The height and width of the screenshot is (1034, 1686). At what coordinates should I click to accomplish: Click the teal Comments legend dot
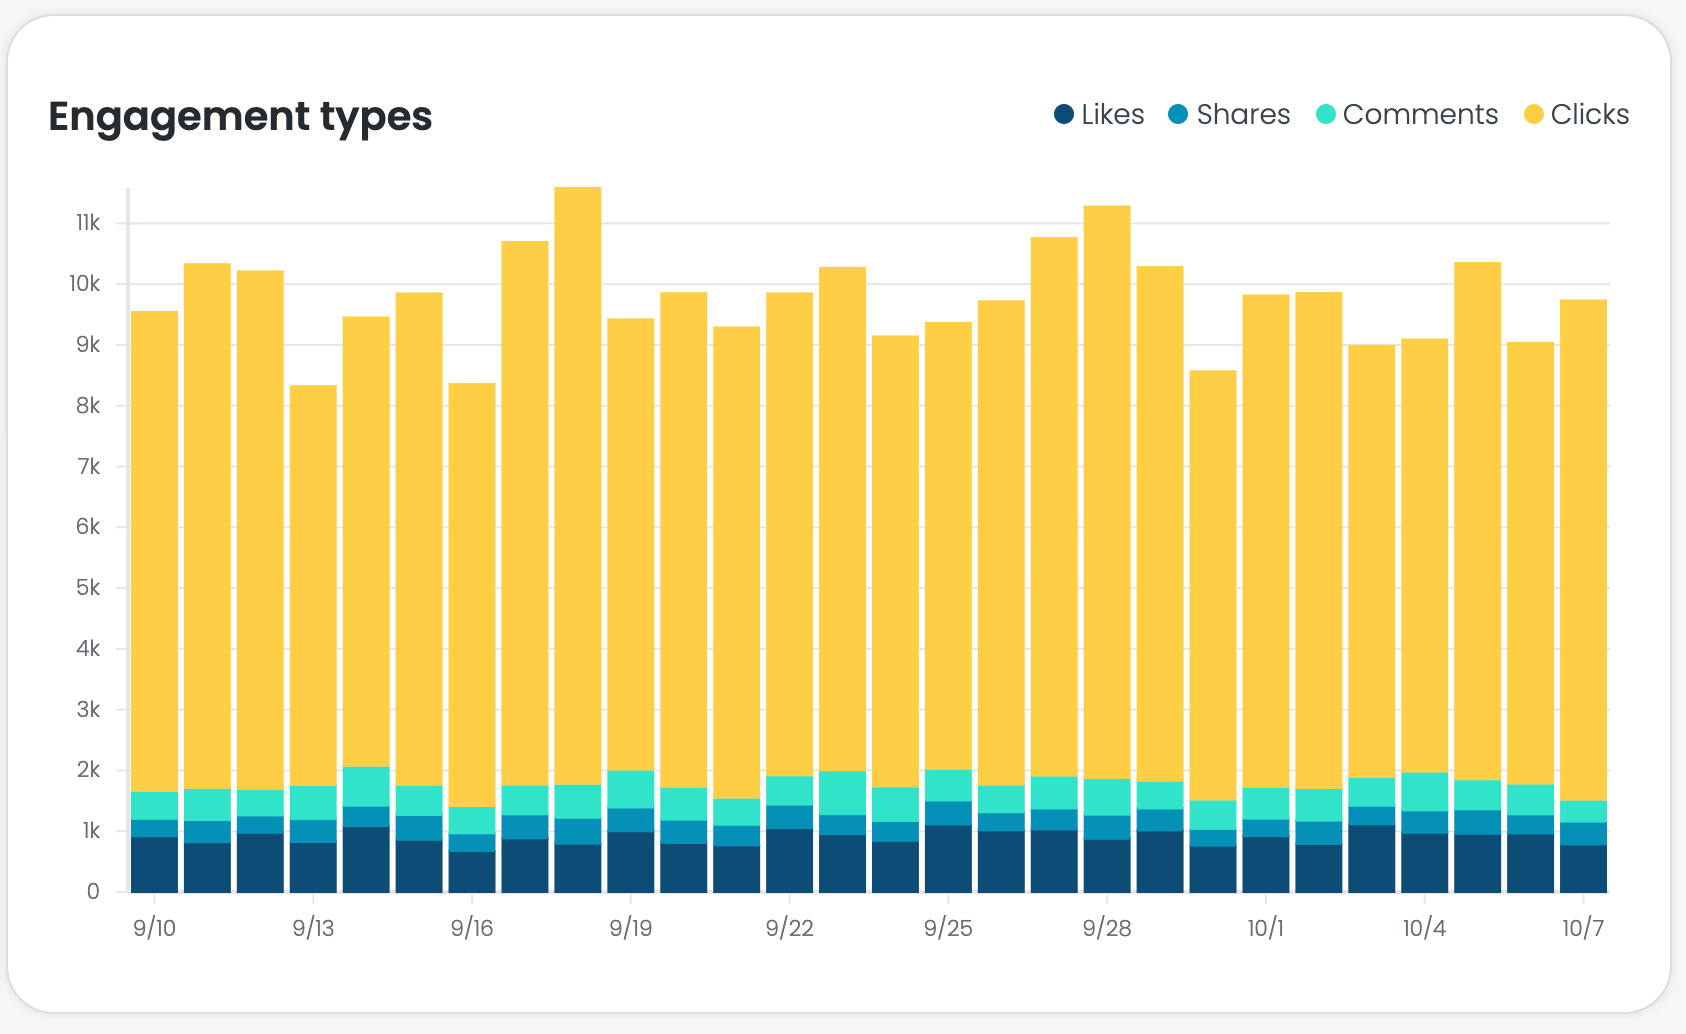1326,115
